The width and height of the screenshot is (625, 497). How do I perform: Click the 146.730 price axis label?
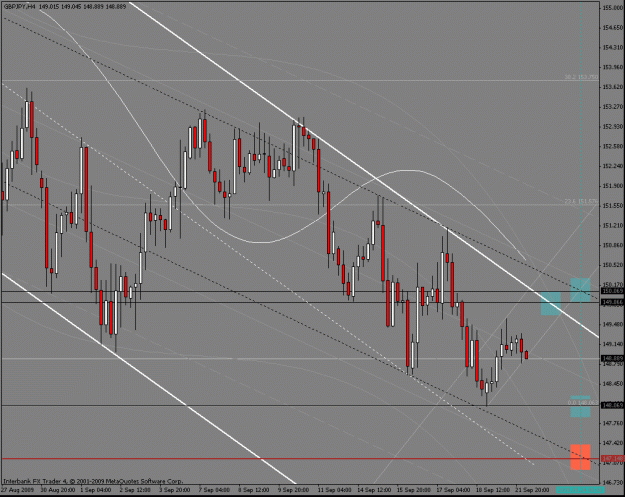[613, 482]
